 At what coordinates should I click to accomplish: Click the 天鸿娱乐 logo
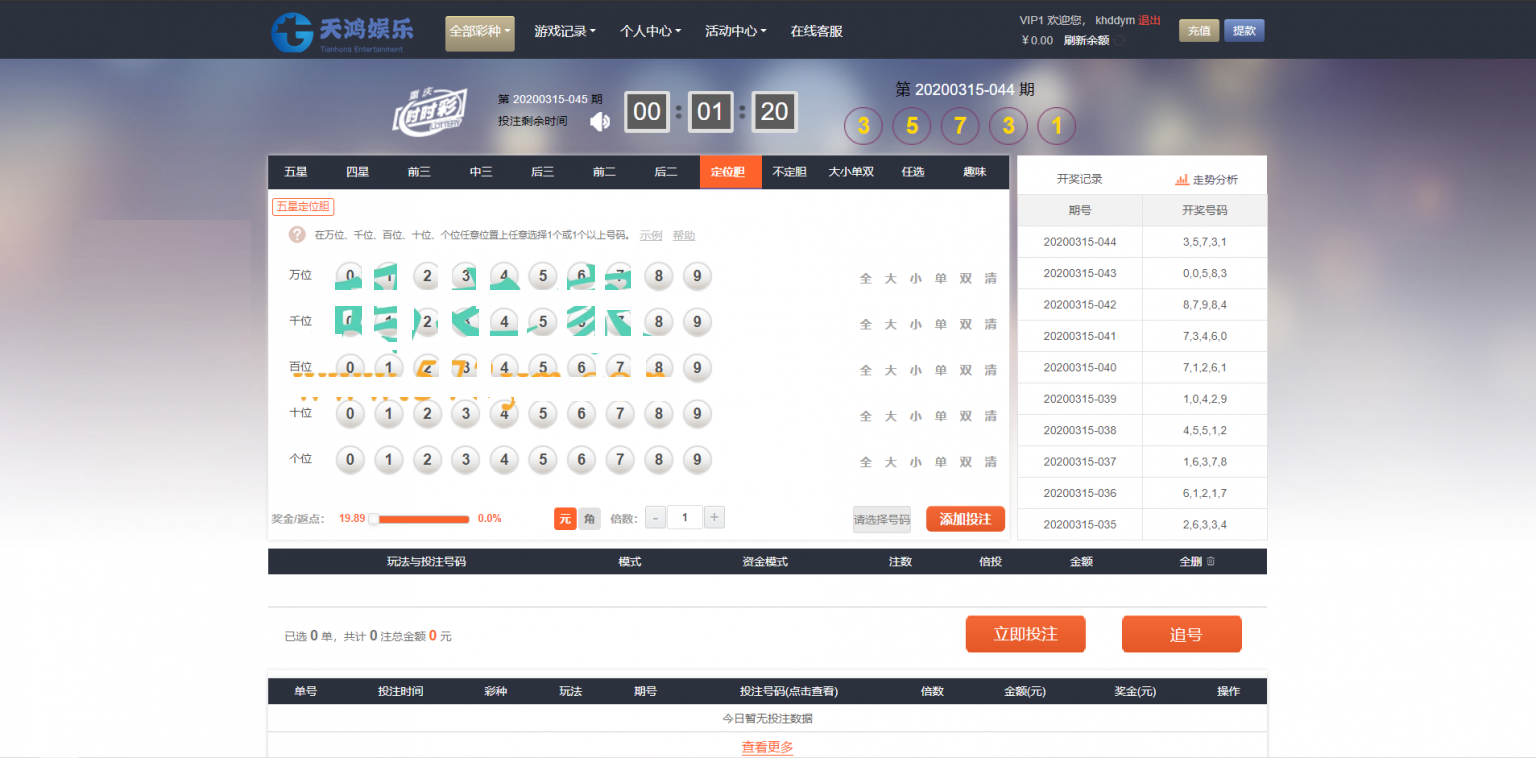(x=342, y=32)
